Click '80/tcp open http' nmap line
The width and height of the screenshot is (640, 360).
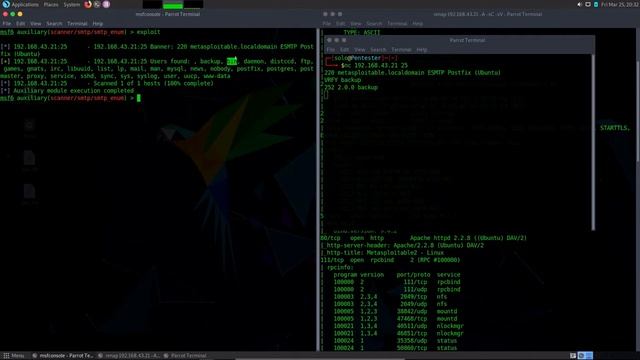coord(424,238)
